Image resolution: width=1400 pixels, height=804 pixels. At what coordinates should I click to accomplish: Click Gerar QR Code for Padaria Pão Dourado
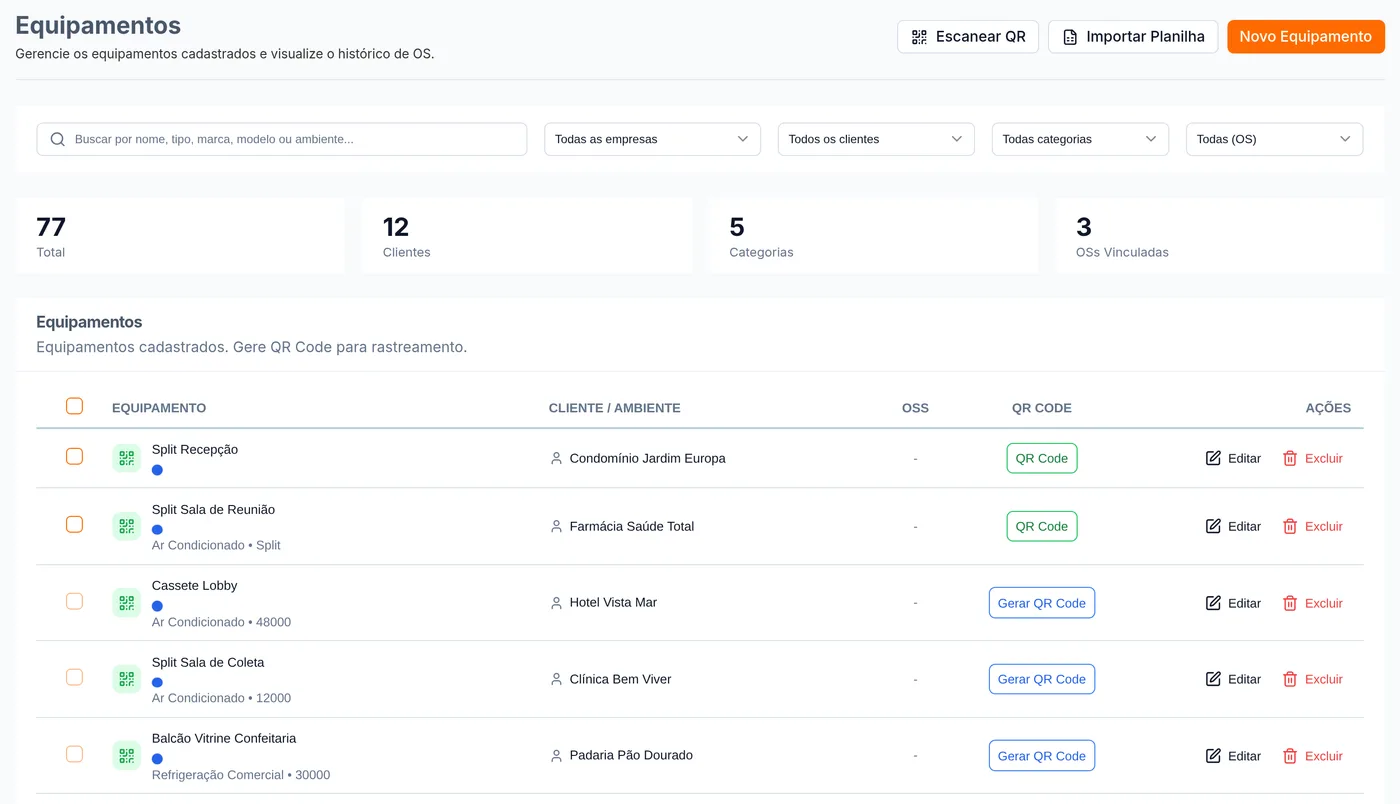pyautogui.click(x=1042, y=756)
